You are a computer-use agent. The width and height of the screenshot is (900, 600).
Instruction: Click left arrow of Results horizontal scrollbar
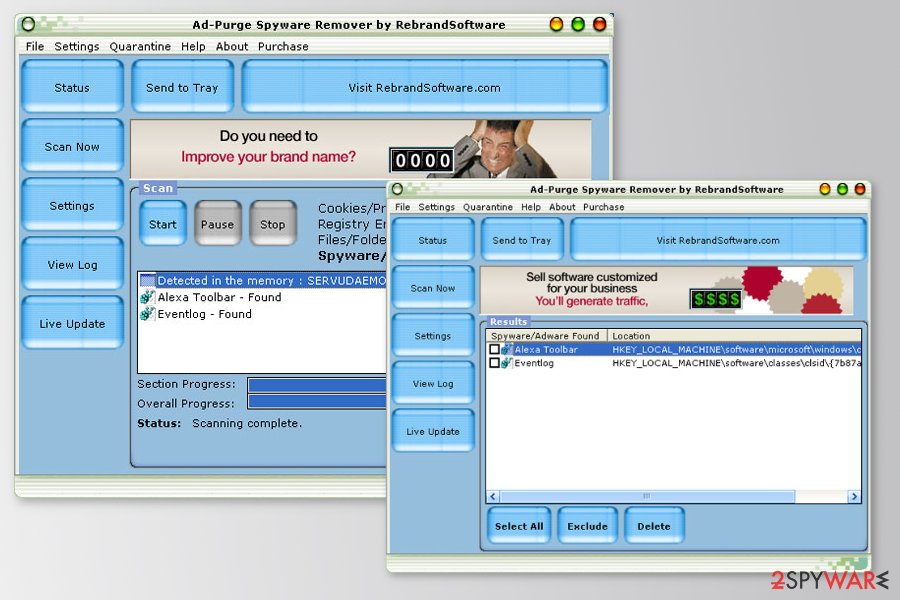pyautogui.click(x=493, y=496)
